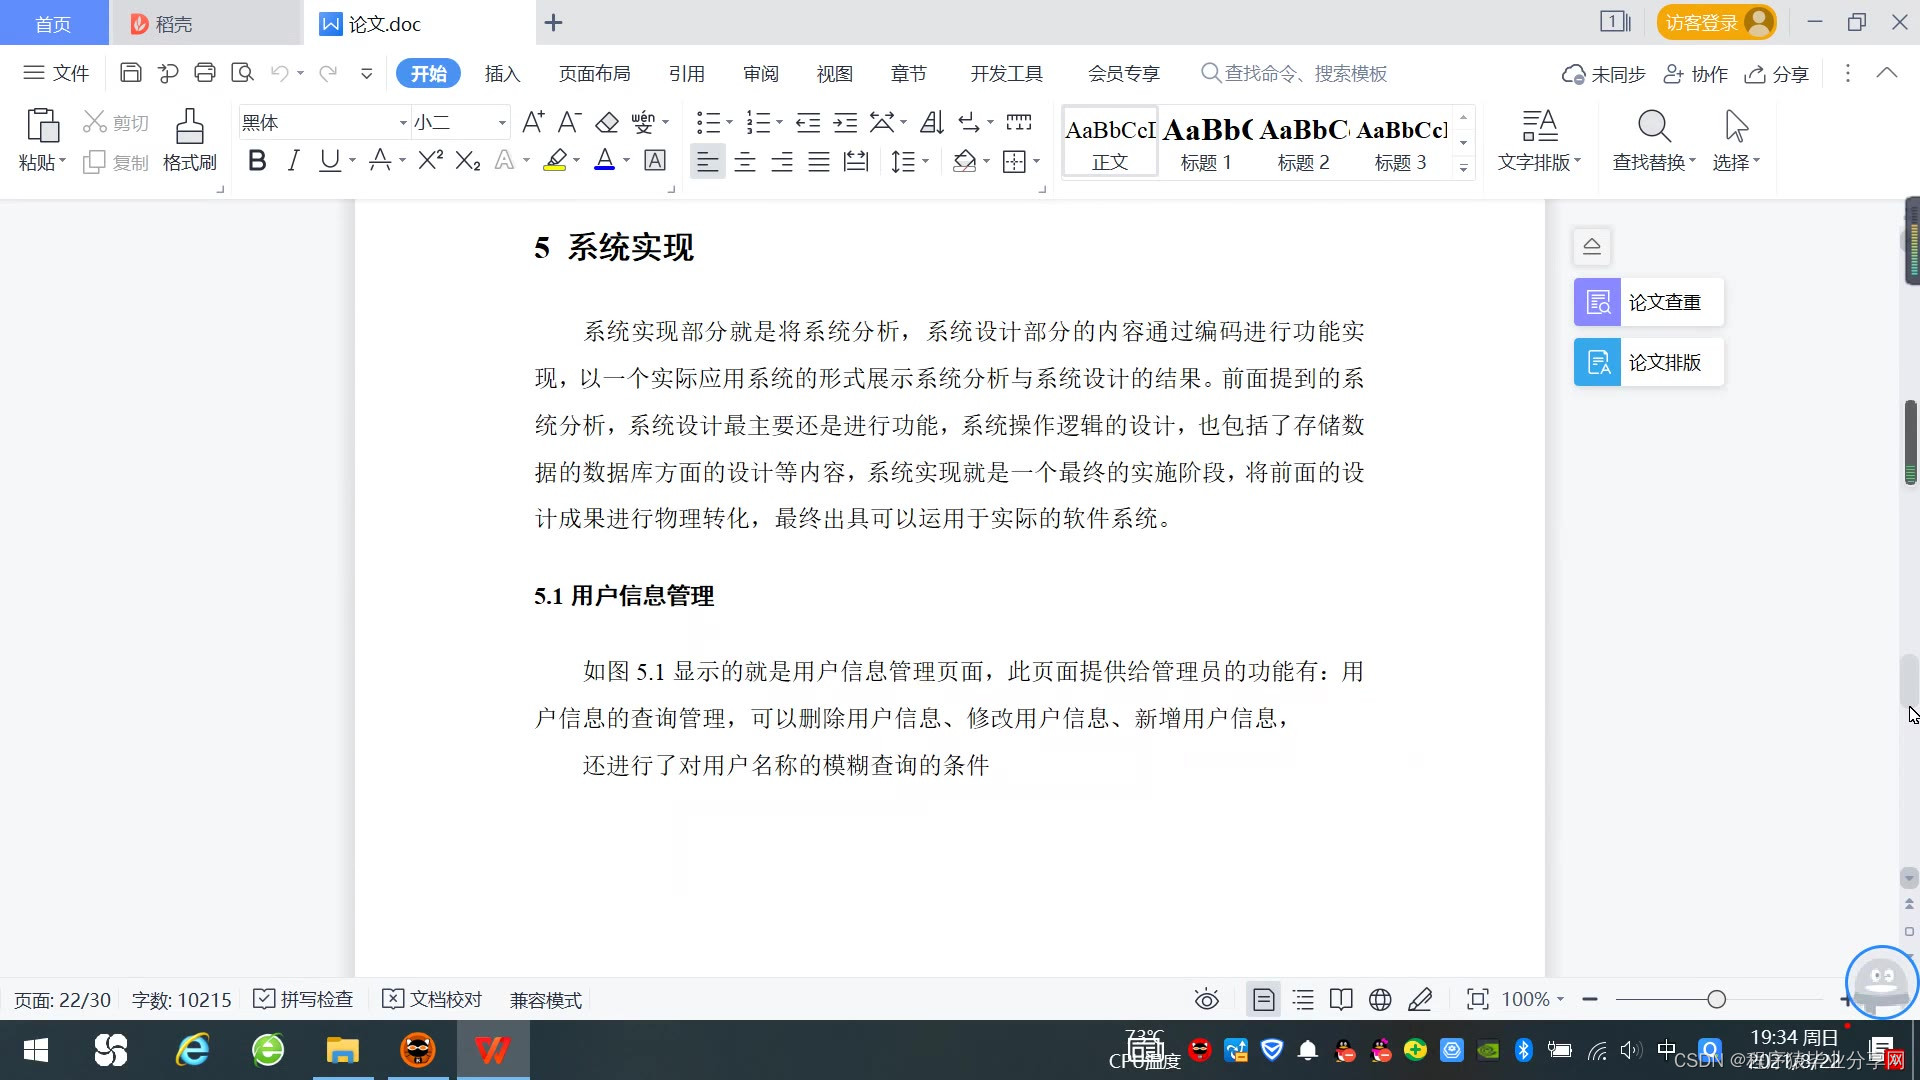Switch to the 页面布局 ribbon tab
The image size is (1920, 1080).
[594, 73]
